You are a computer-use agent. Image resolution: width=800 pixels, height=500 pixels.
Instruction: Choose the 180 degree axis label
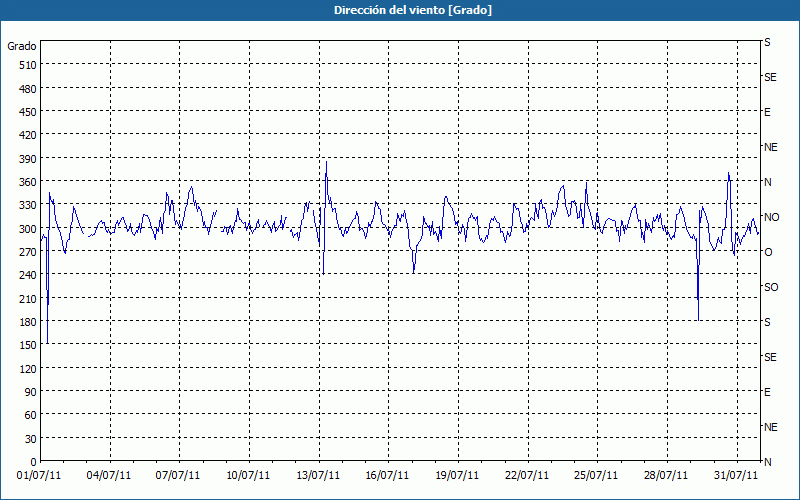pos(28,322)
